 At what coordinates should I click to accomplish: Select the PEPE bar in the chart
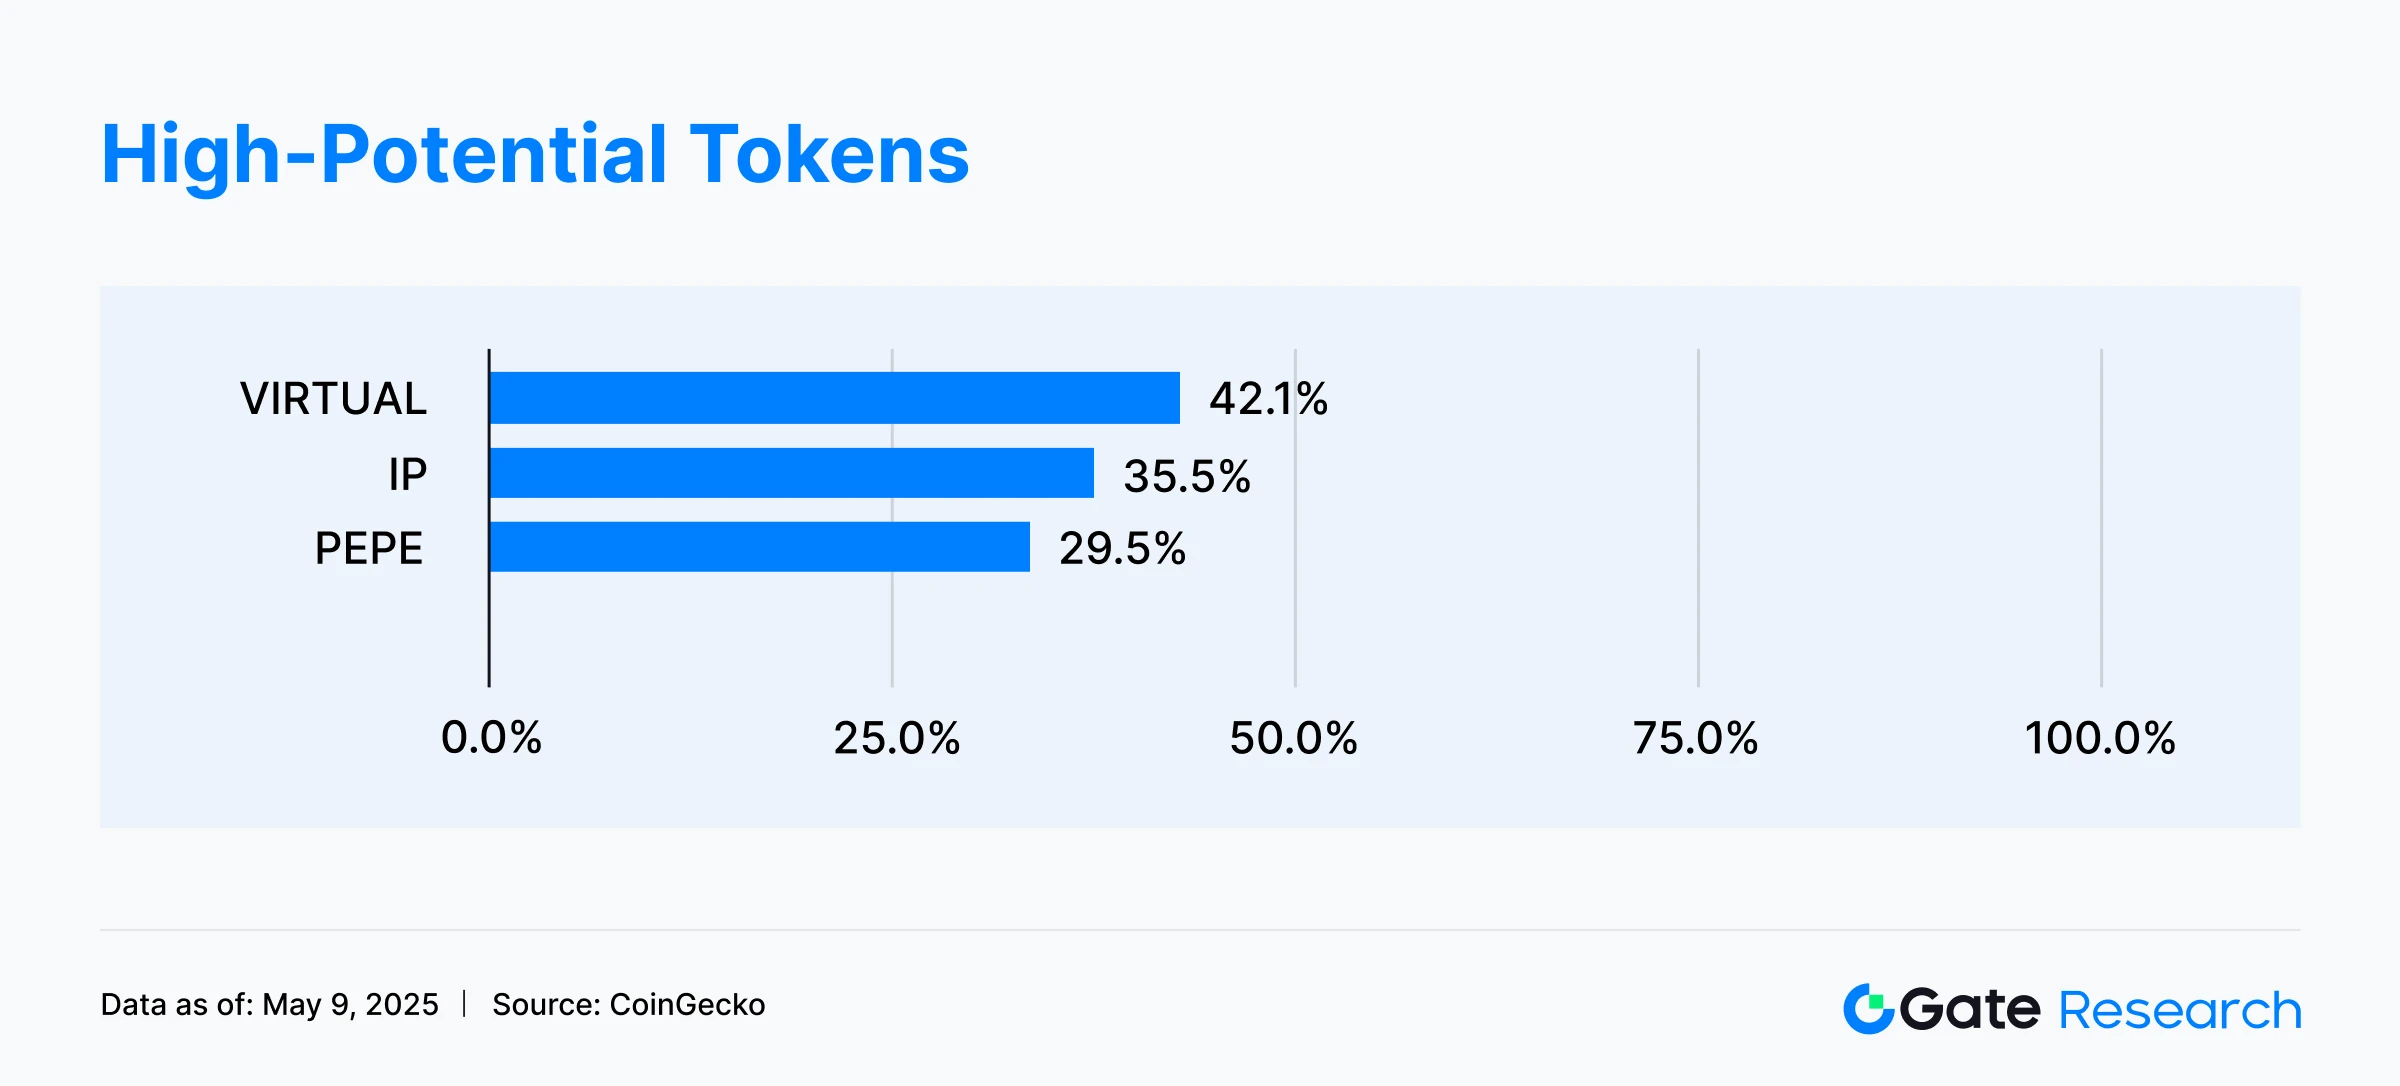click(760, 547)
